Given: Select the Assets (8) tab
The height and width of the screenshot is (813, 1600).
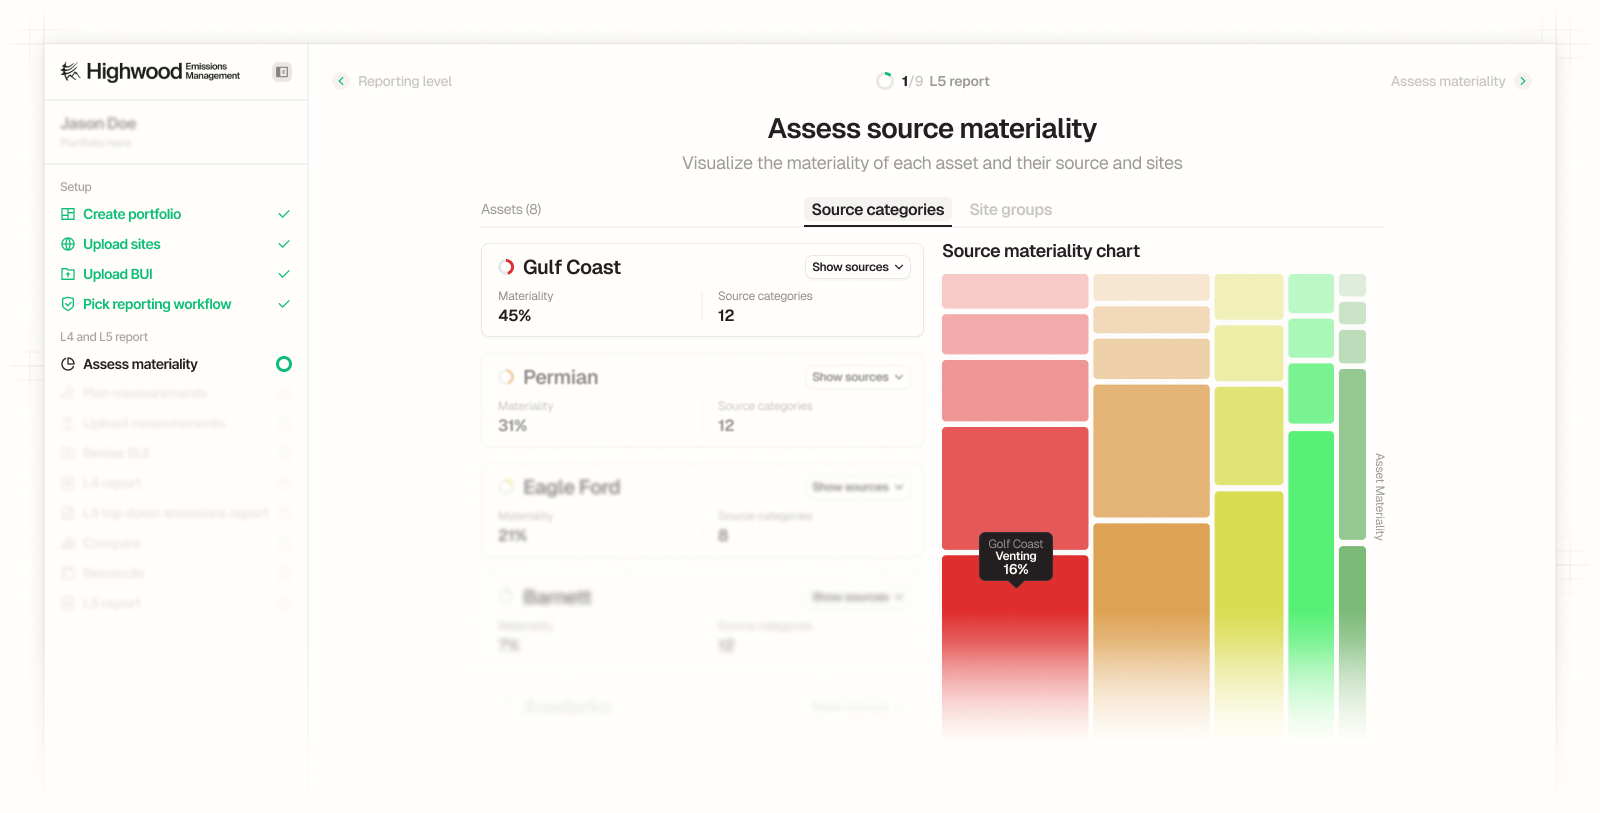Looking at the screenshot, I should click(511, 209).
